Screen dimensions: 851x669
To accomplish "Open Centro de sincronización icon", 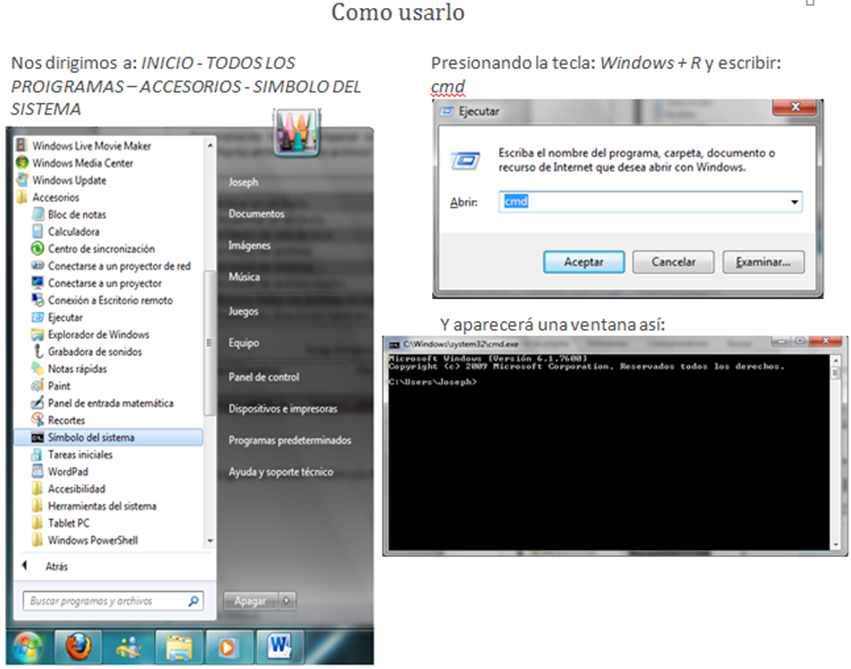I will coord(37,249).
